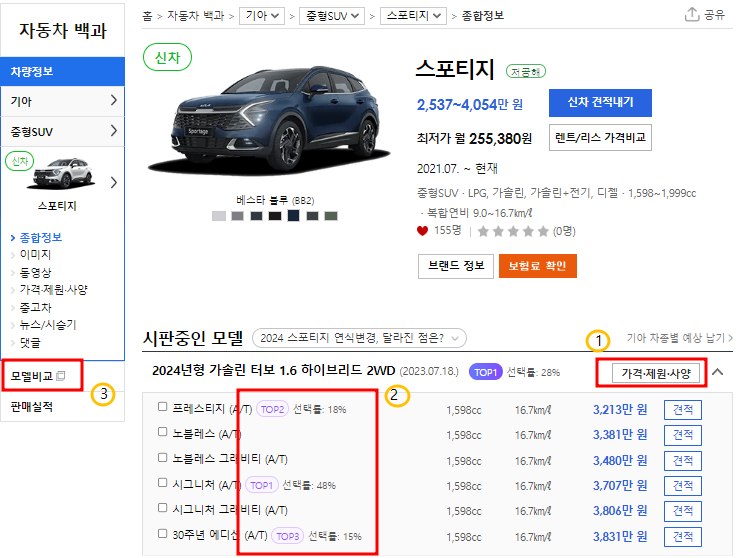756x558 pixels.
Task: Select 동영상 in sidebar menu
Action: (35, 272)
